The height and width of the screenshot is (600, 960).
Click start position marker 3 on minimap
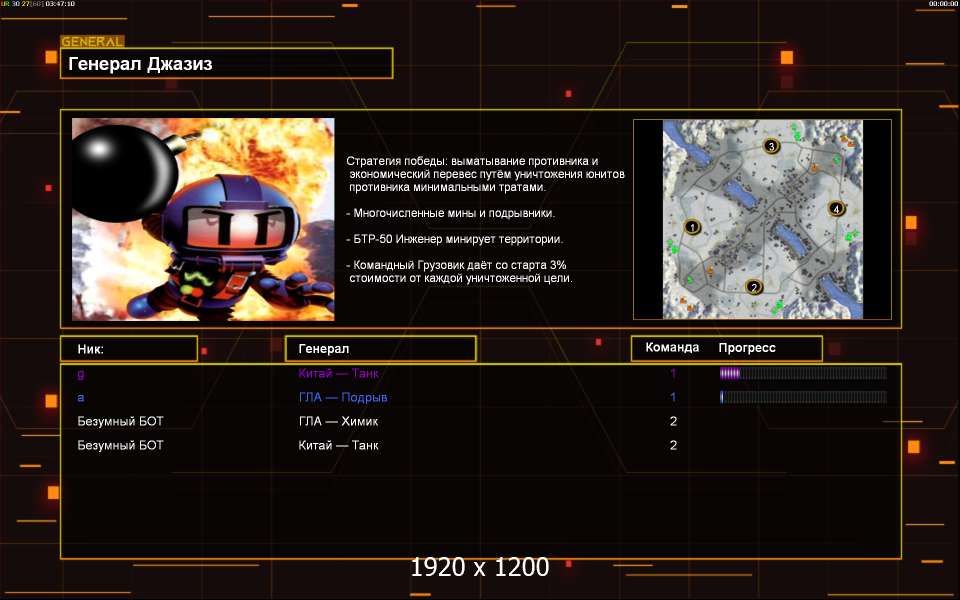pos(771,146)
